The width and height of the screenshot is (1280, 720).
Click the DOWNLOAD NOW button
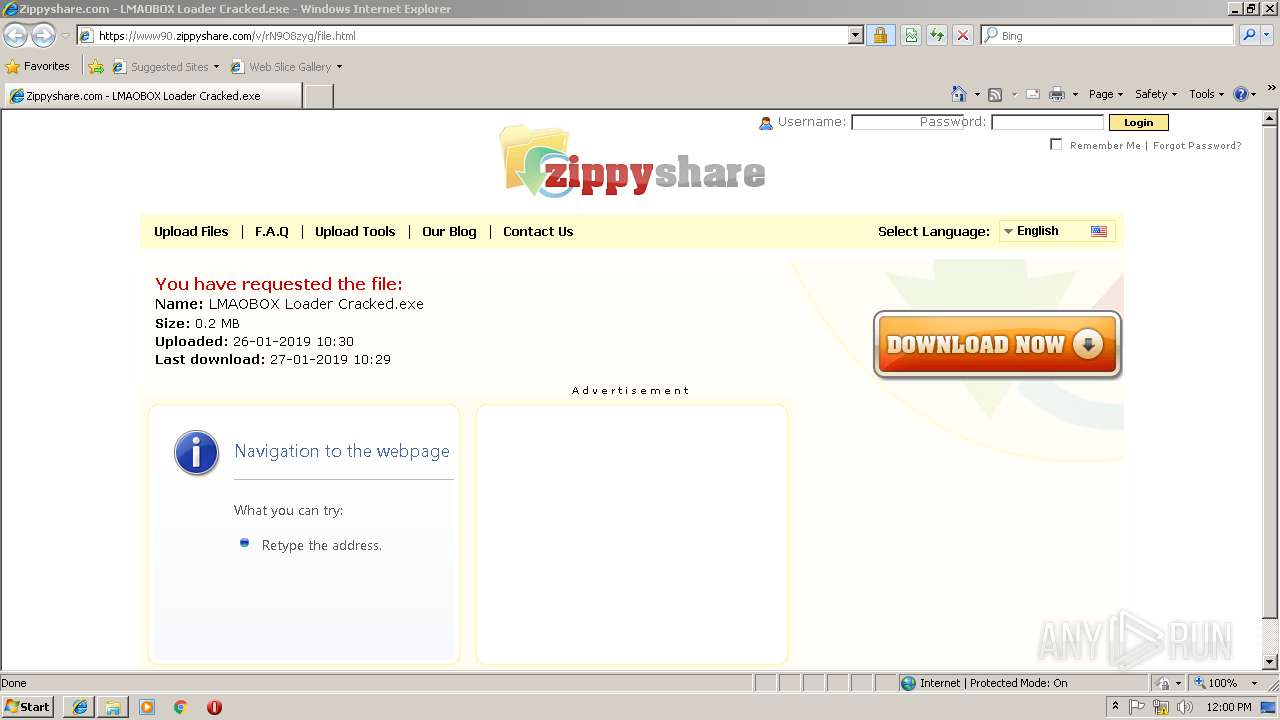997,345
